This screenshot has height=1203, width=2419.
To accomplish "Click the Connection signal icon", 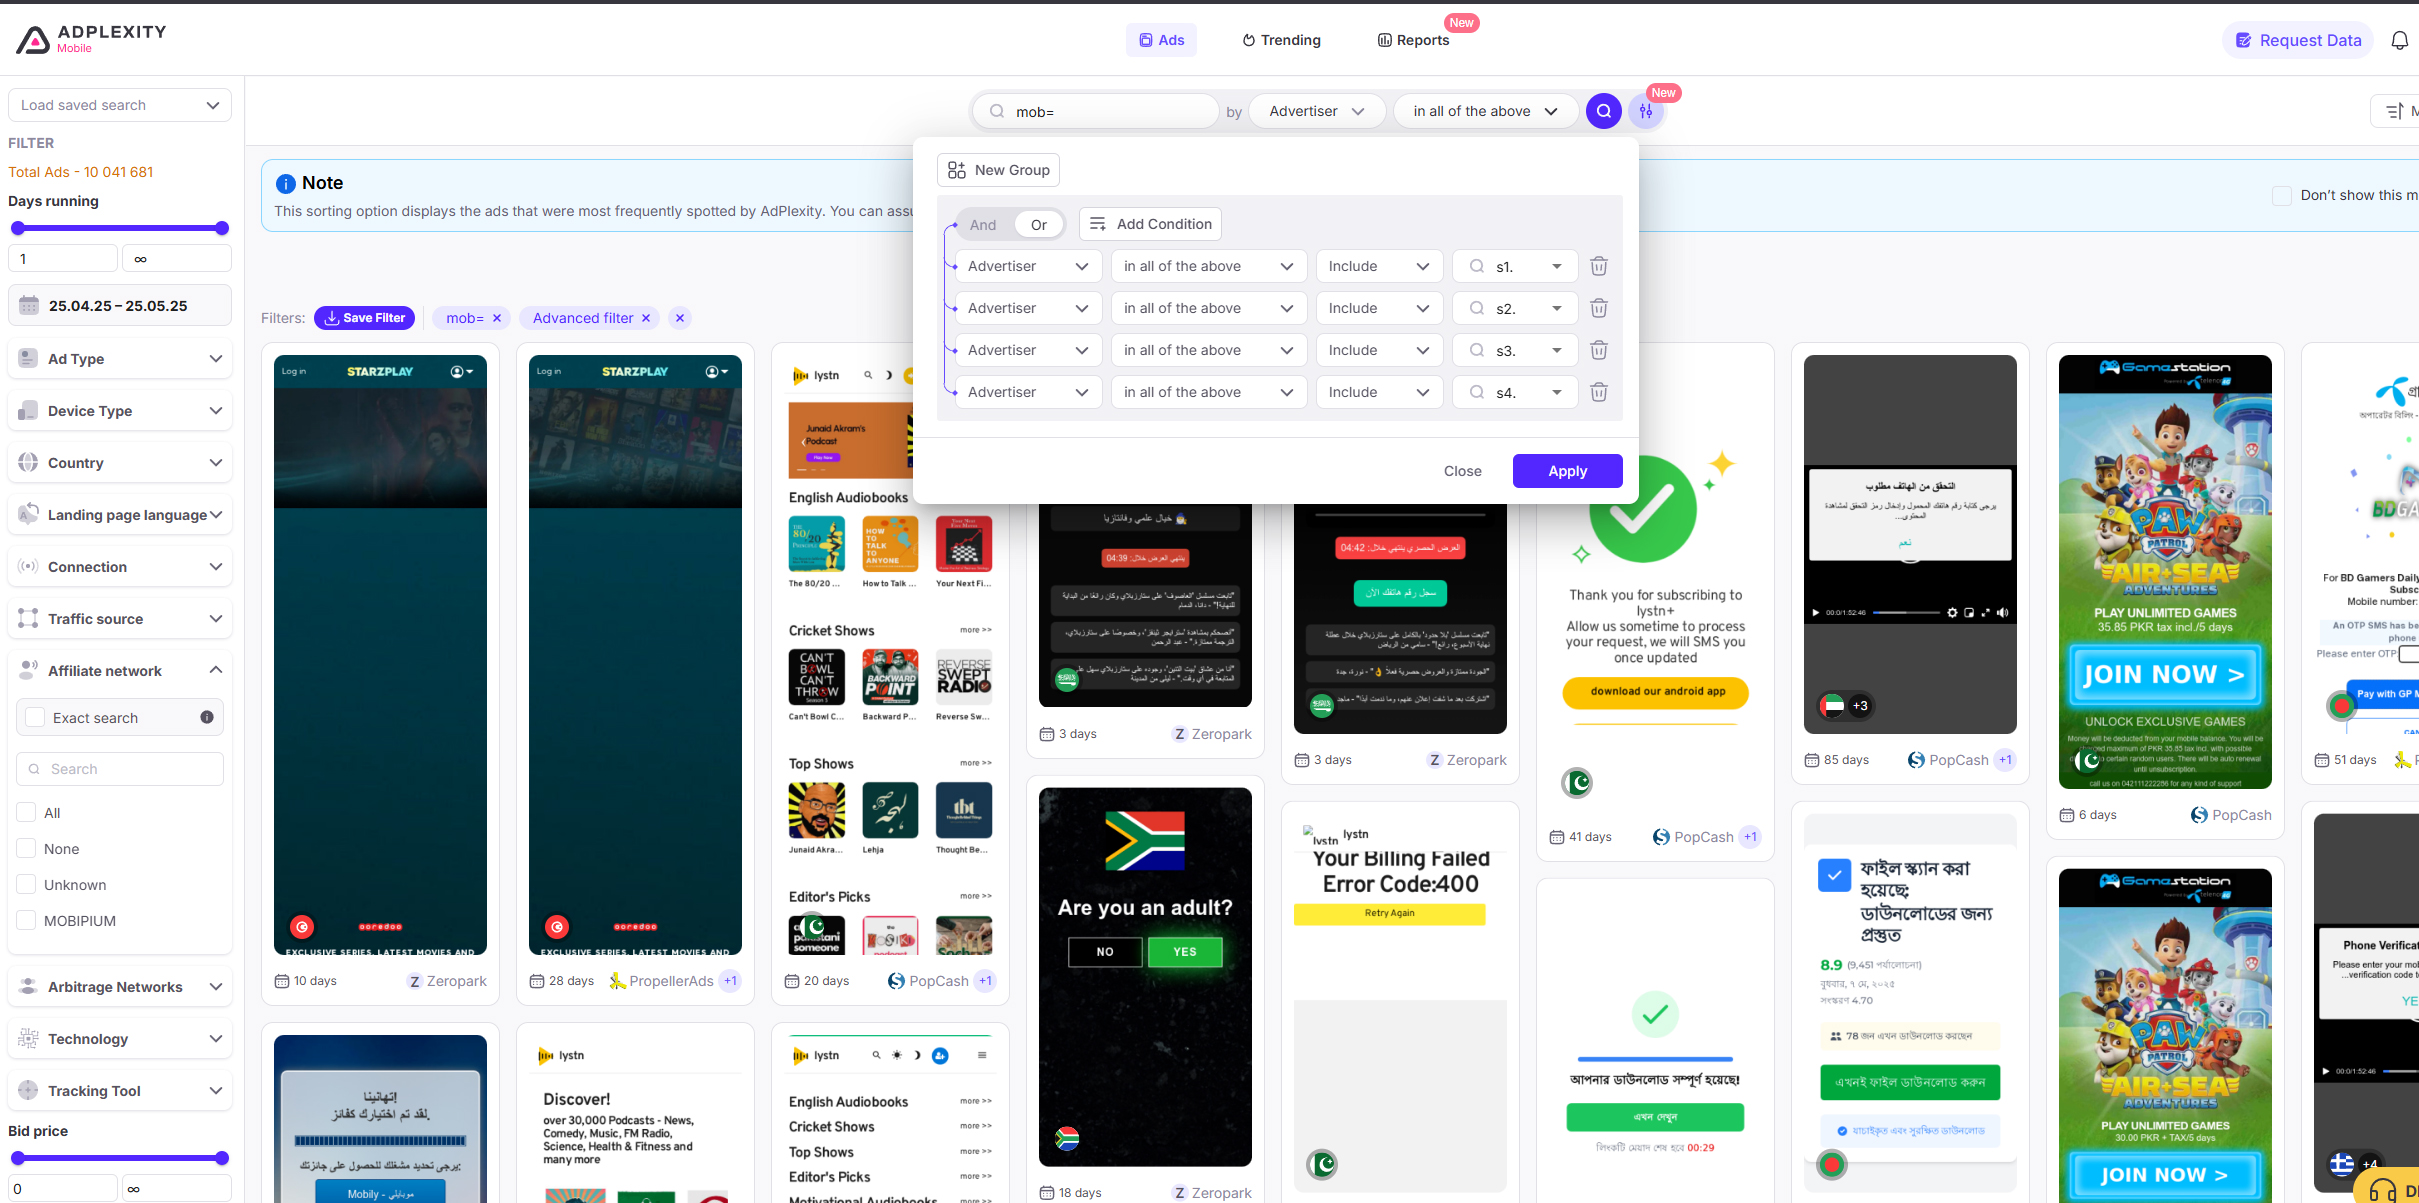I will (28, 566).
